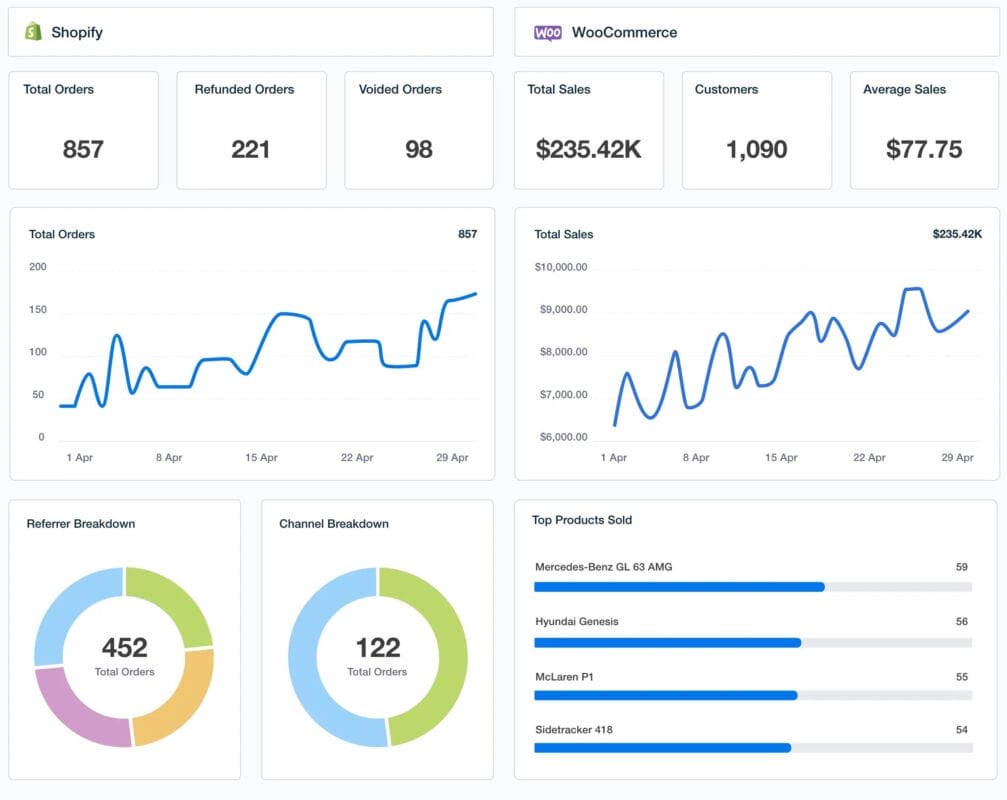The width and height of the screenshot is (1007, 800).
Task: Expand the Total Orders chart panel
Action: pos(250,345)
